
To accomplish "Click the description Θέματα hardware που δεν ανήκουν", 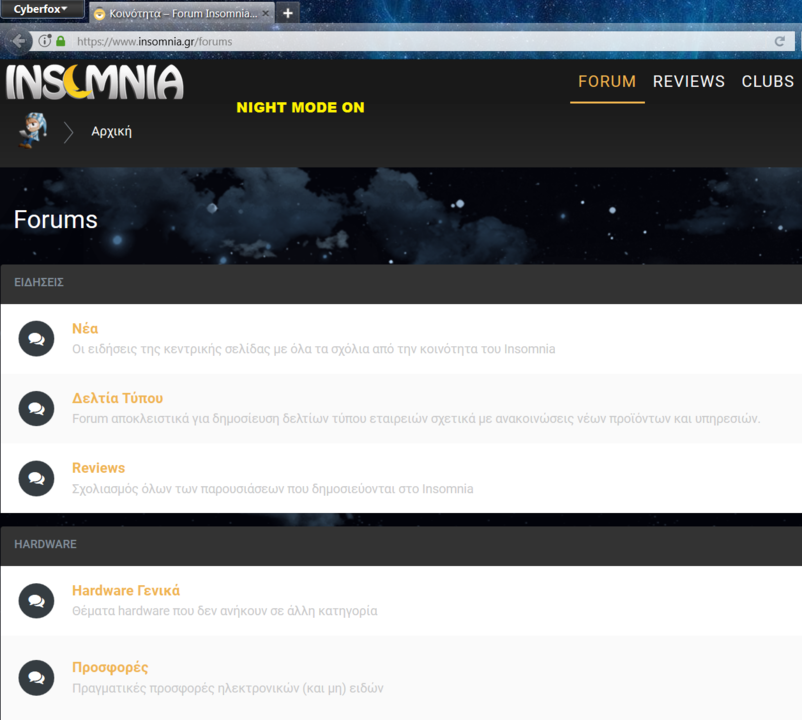I will click(x=225, y=611).
